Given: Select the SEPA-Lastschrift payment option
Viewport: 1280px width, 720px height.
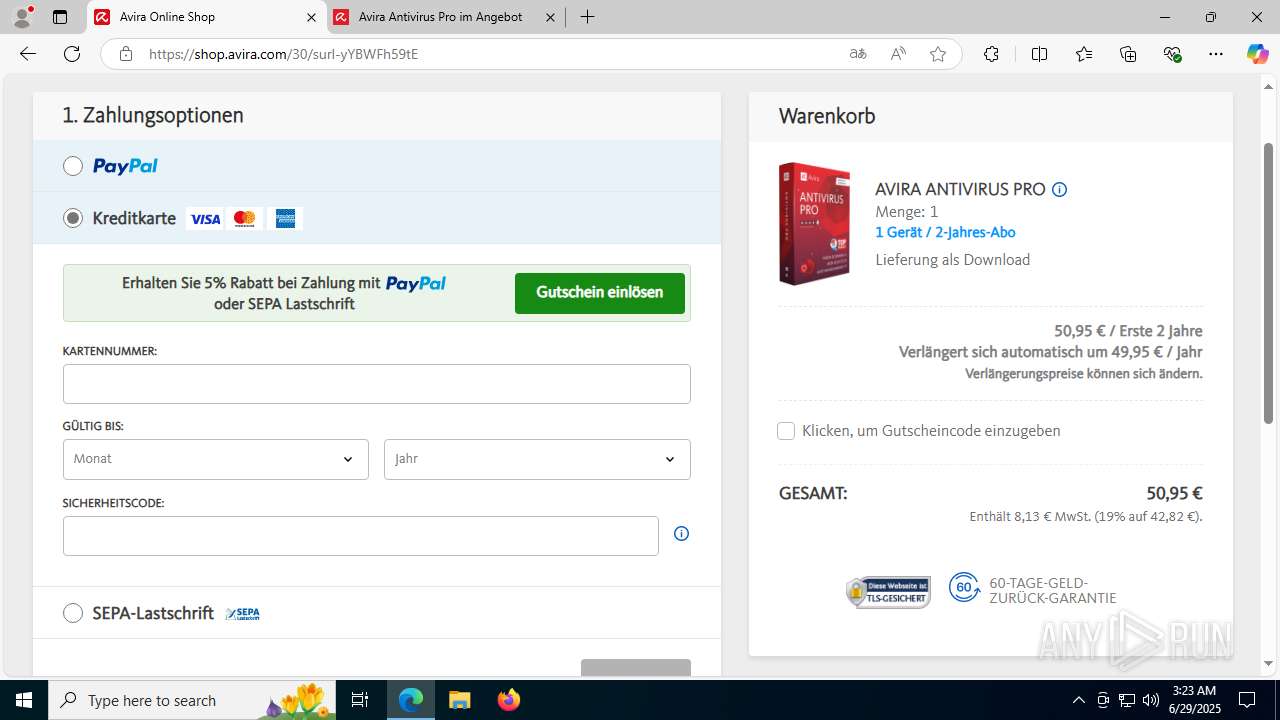Looking at the screenshot, I should pos(73,613).
